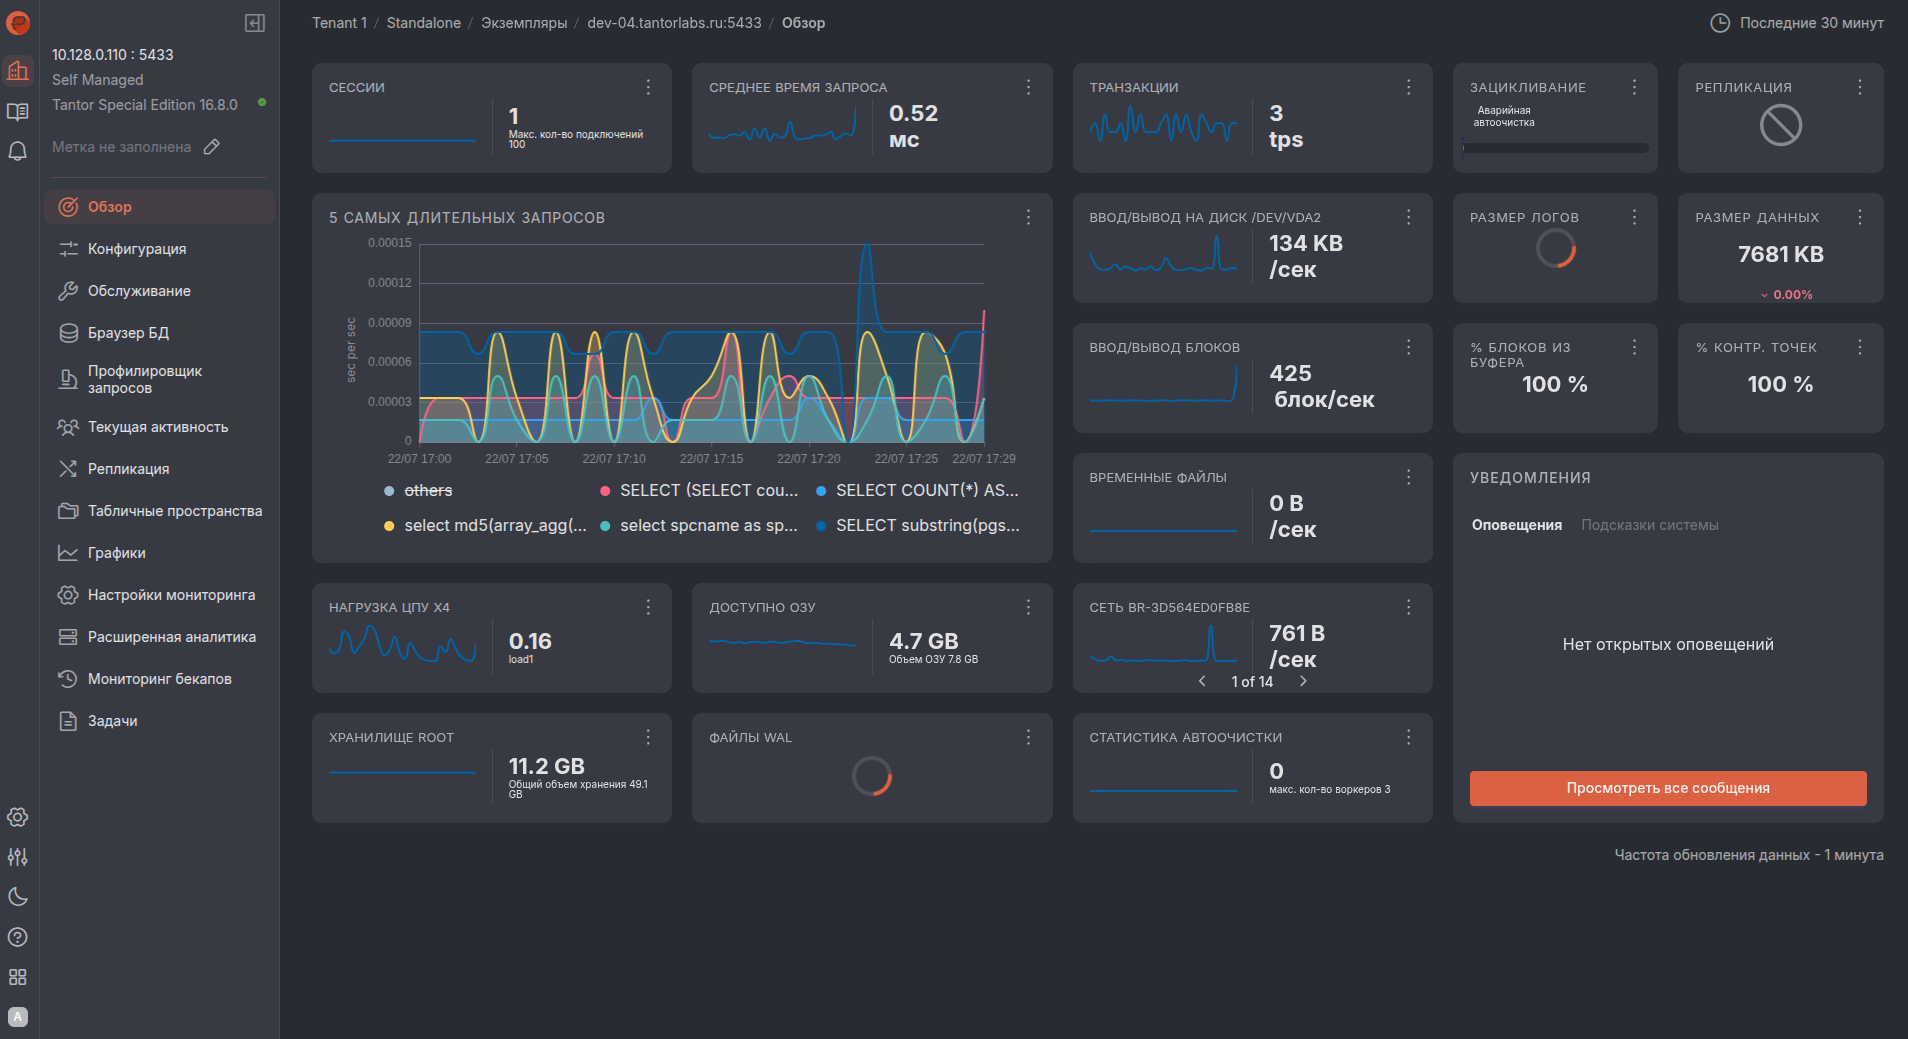Go to next network interface

click(x=1303, y=681)
